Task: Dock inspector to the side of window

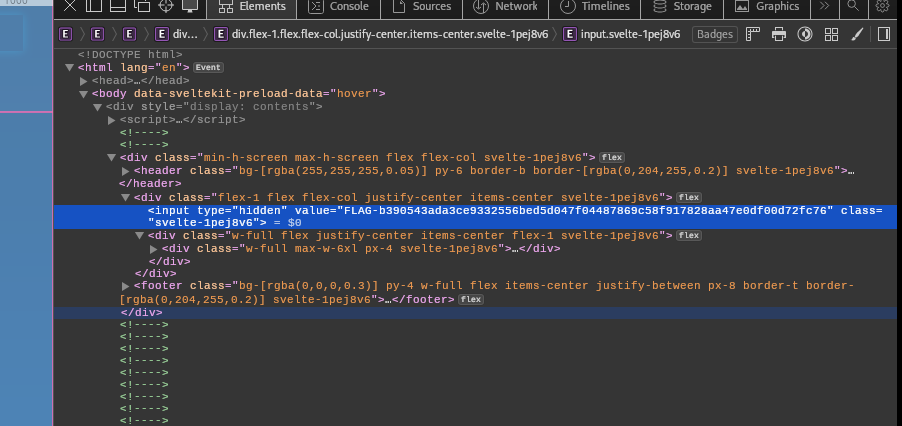Action: [x=94, y=6]
